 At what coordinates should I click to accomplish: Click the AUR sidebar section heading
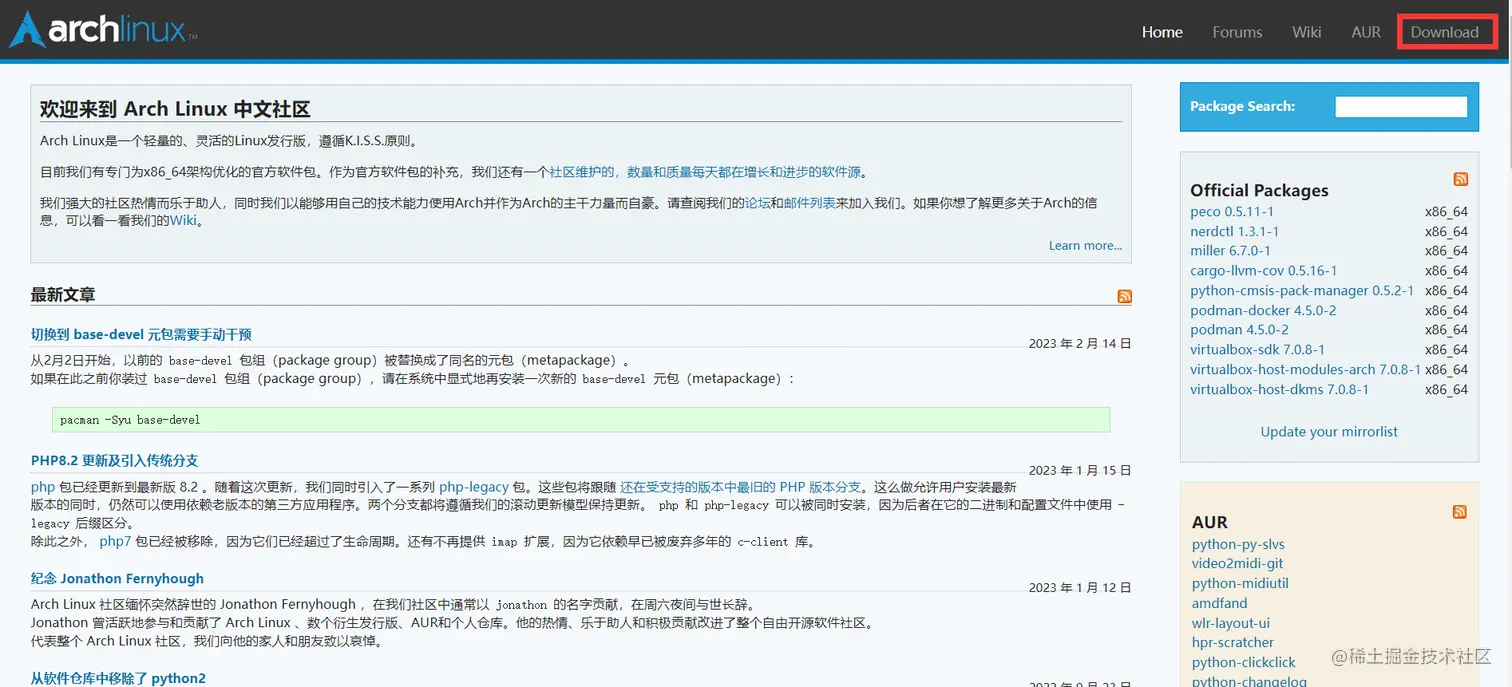click(1210, 522)
